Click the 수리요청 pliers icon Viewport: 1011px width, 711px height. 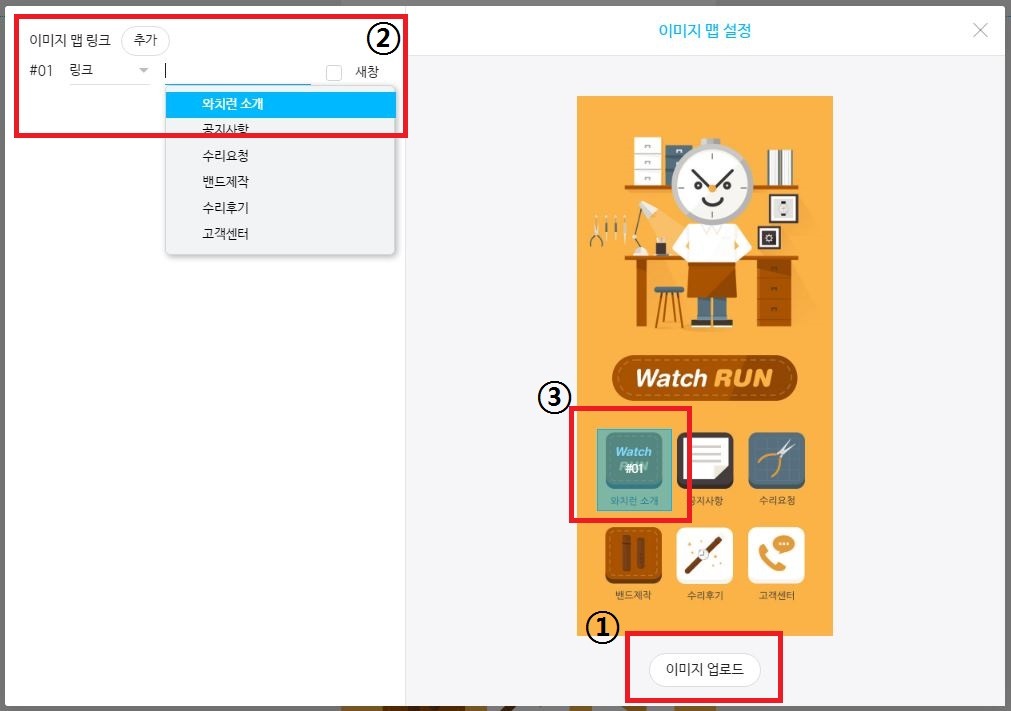(776, 460)
